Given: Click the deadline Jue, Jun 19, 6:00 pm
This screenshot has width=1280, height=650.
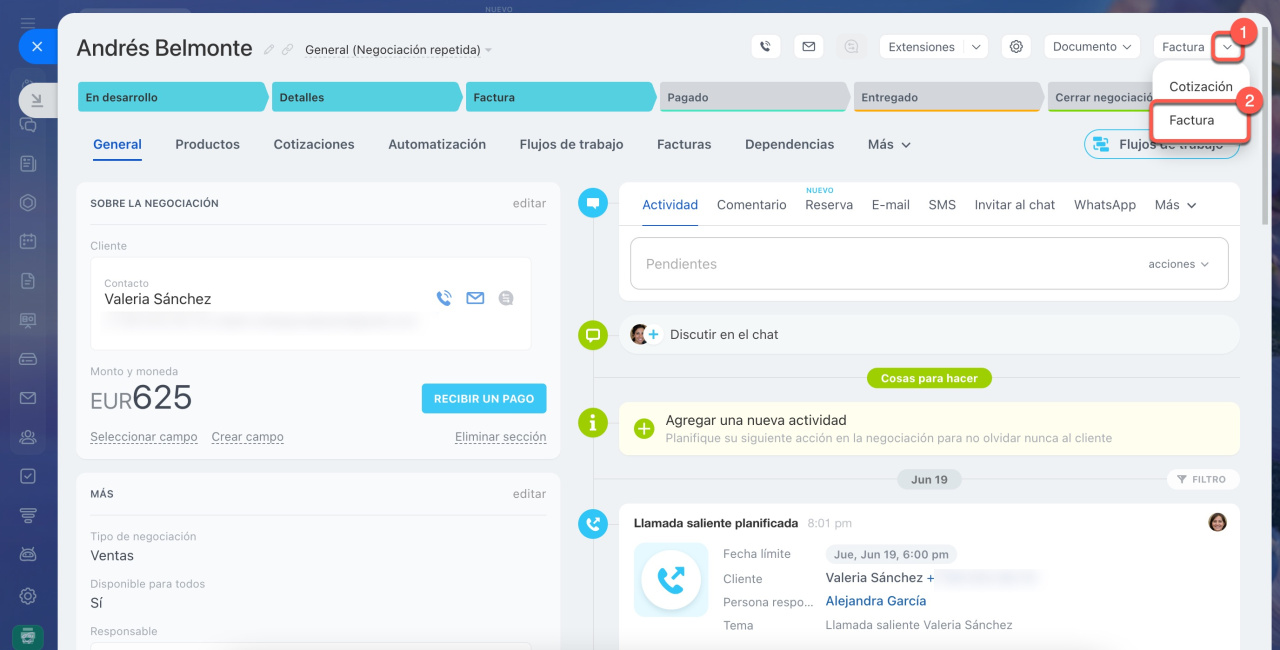Looking at the screenshot, I should tap(891, 554).
